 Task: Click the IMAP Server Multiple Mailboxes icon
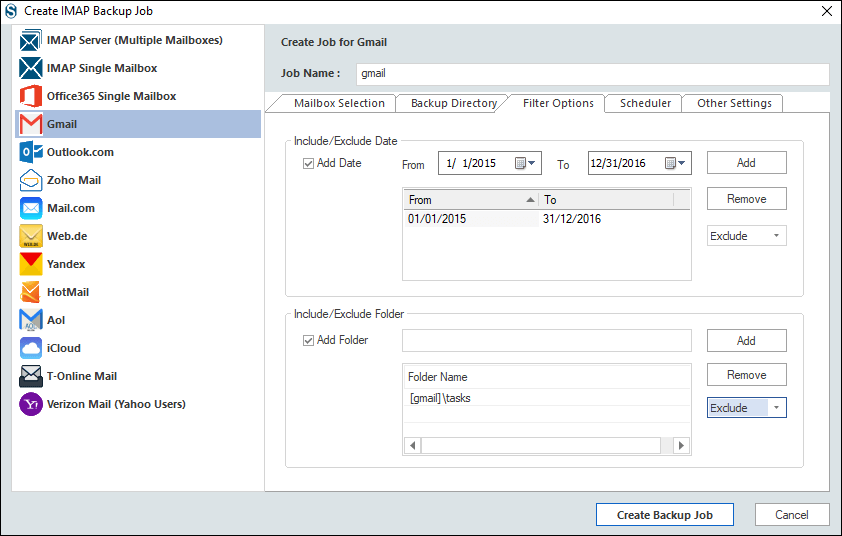pos(31,40)
